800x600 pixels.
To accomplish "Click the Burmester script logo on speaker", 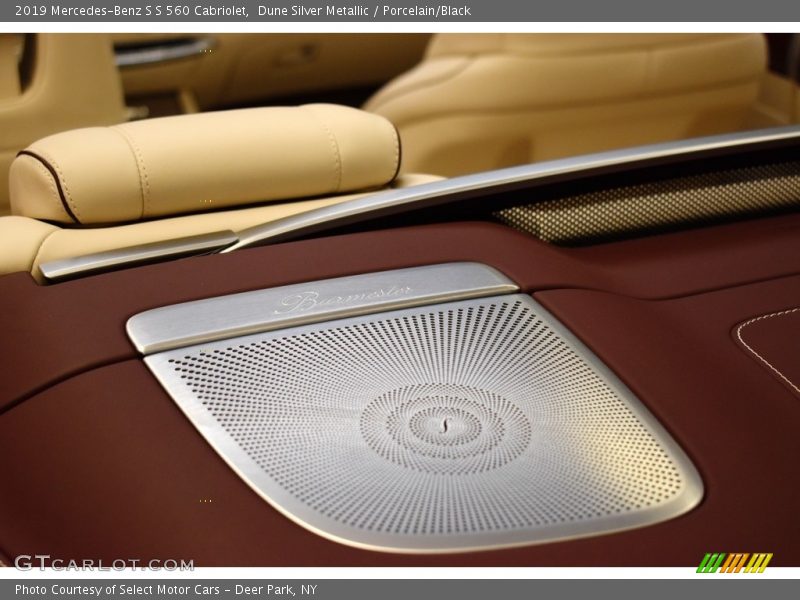I will 343,298.
